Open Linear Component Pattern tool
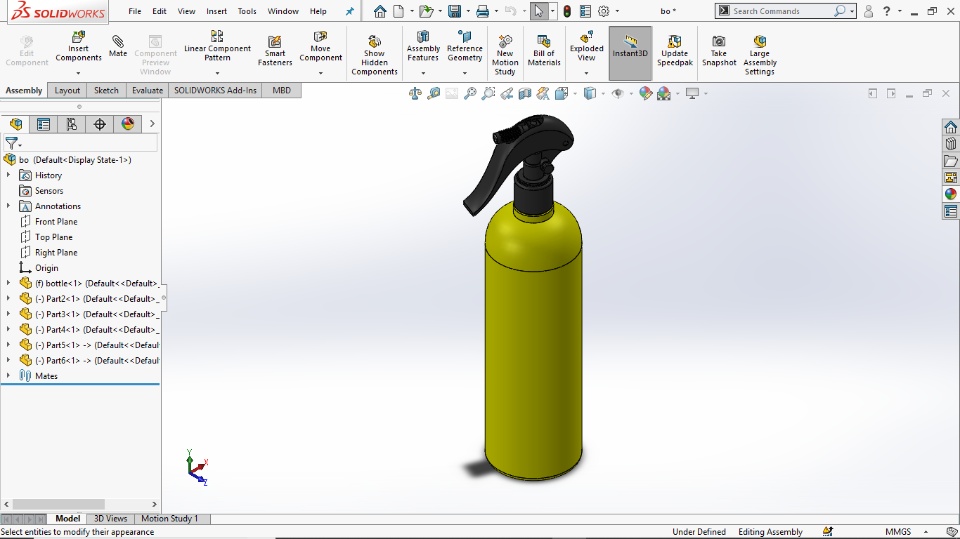The width and height of the screenshot is (960, 539). click(217, 46)
